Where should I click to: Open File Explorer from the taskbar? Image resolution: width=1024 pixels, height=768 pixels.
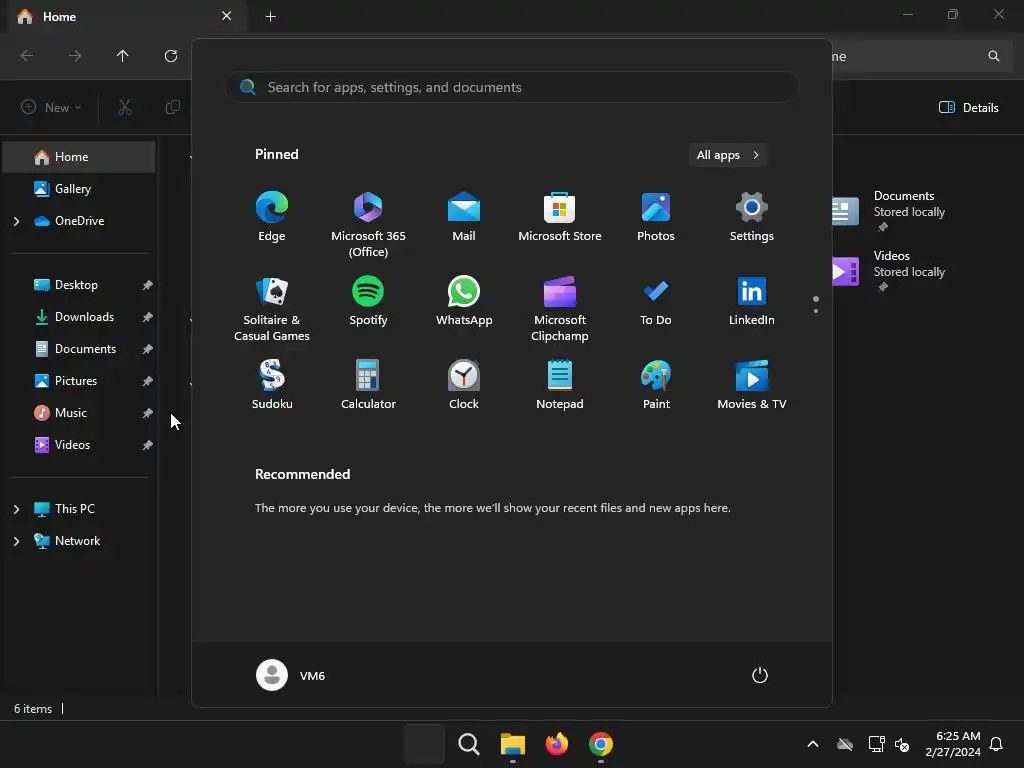(513, 744)
